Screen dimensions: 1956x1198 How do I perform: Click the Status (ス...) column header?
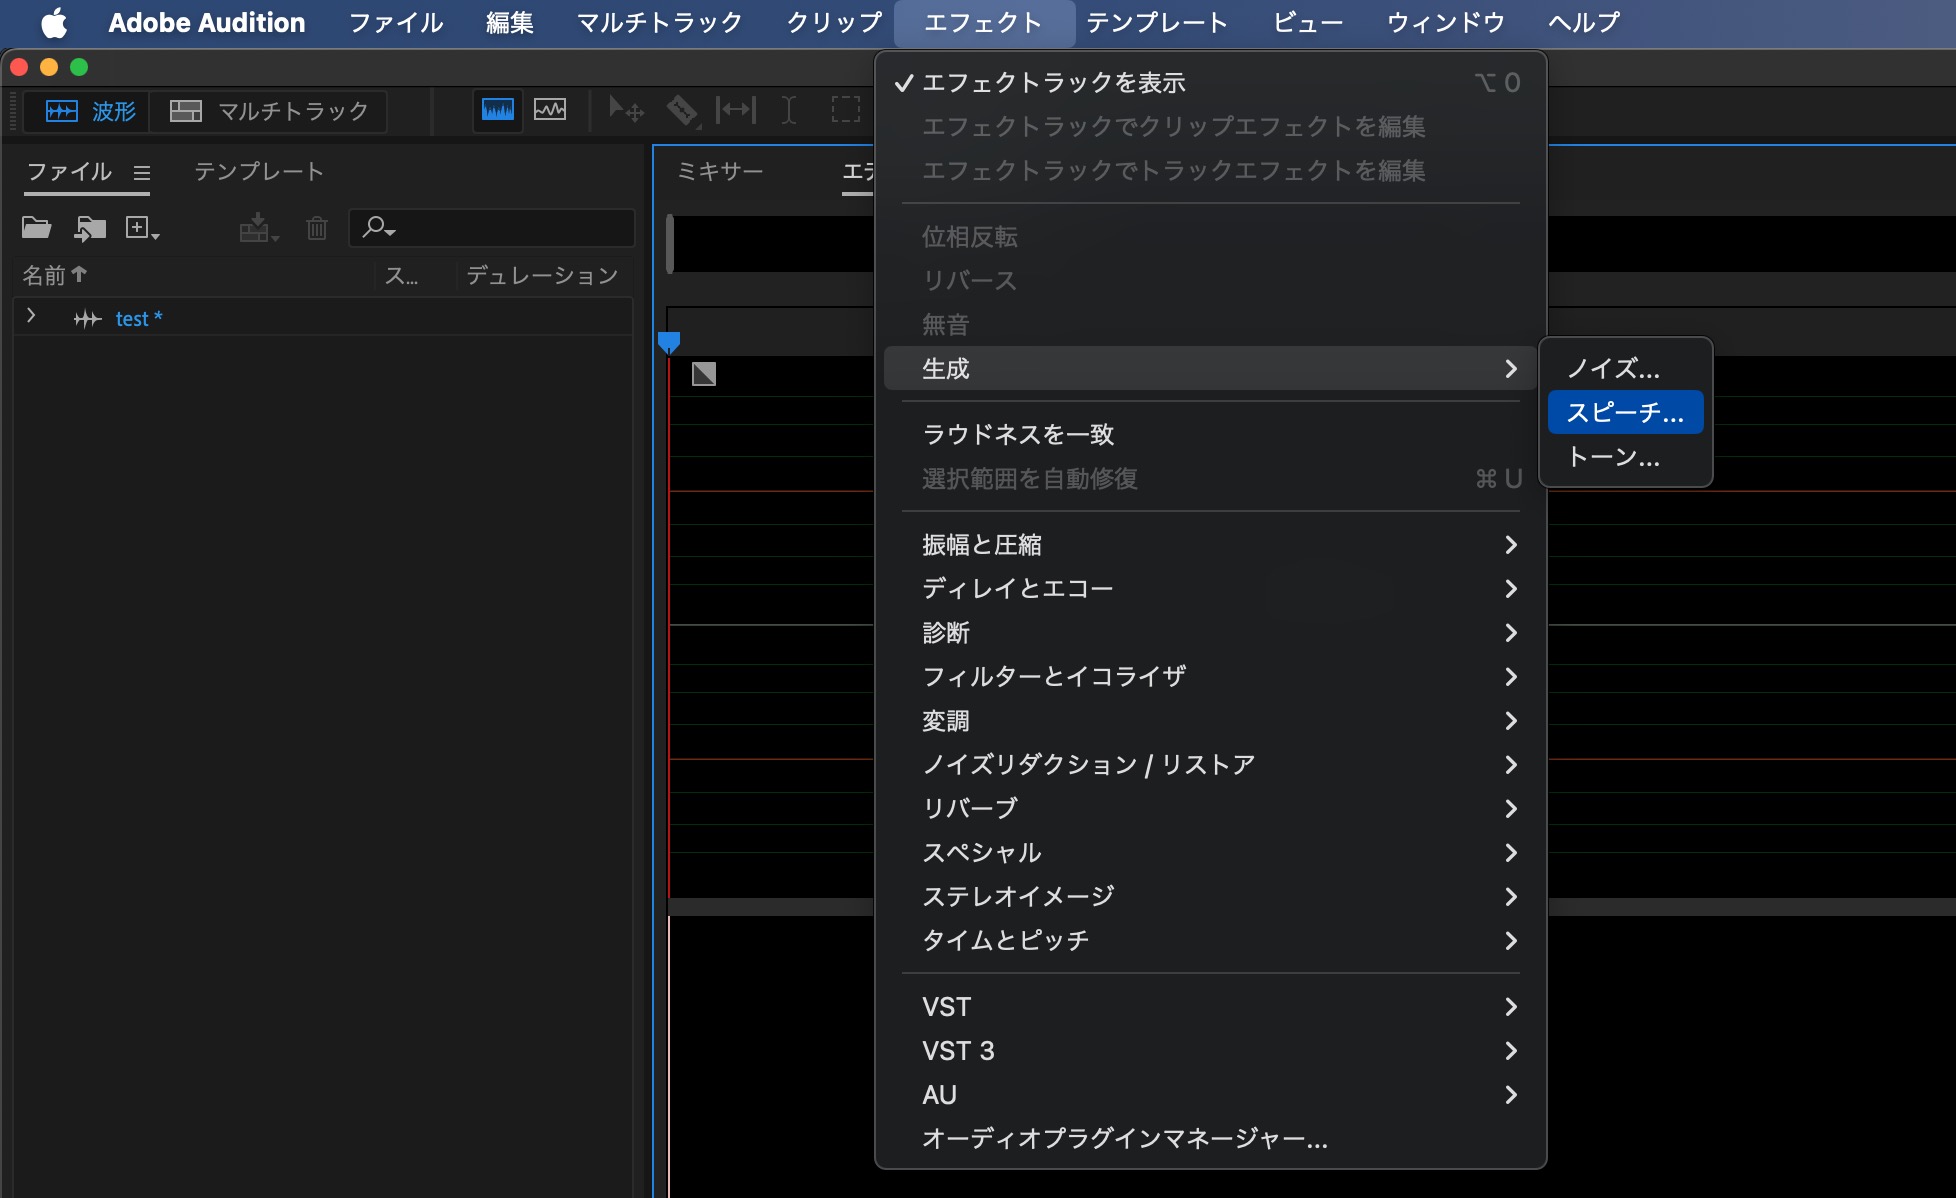402,275
